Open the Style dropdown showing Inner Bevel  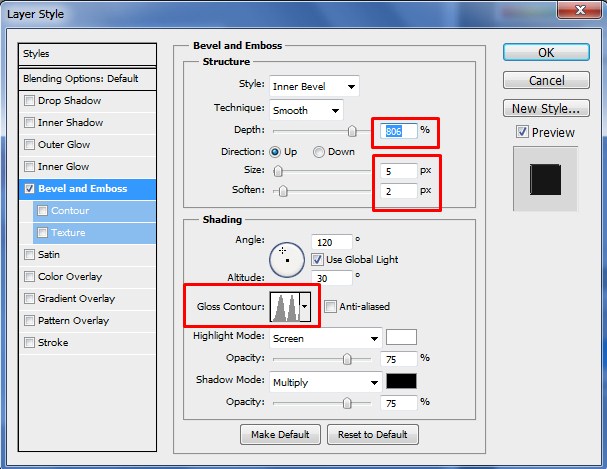(x=314, y=86)
